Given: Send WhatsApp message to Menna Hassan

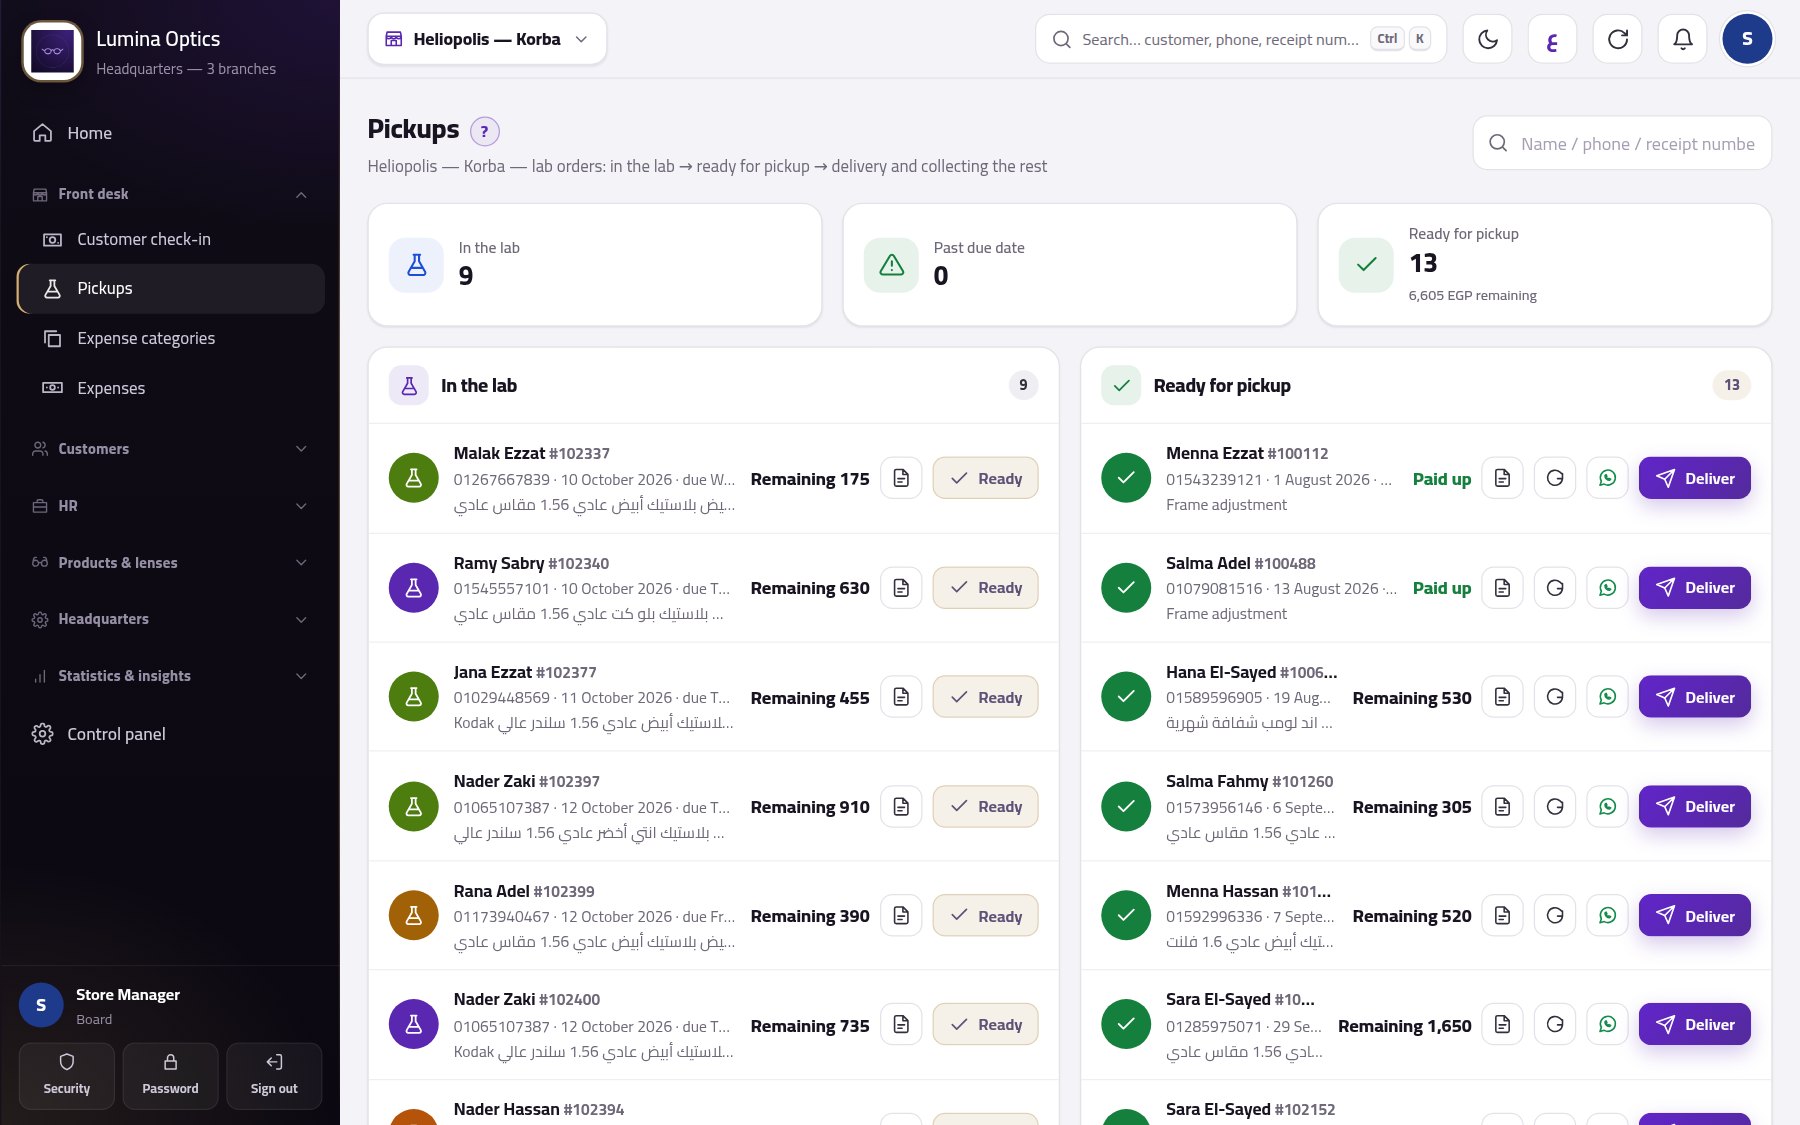Looking at the screenshot, I should point(1607,916).
